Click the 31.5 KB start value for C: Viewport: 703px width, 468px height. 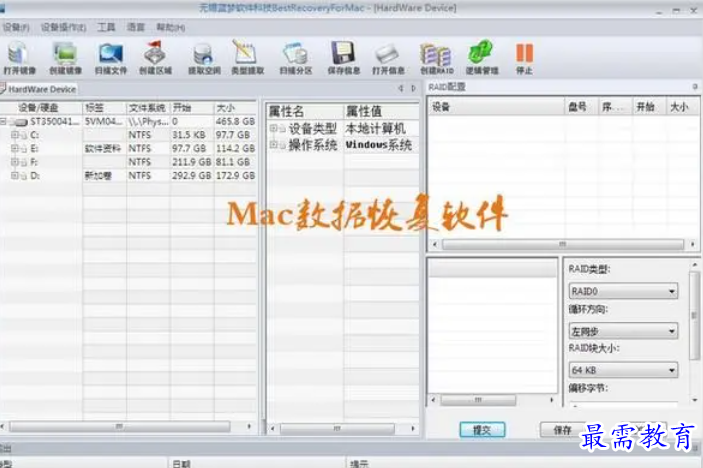189,135
